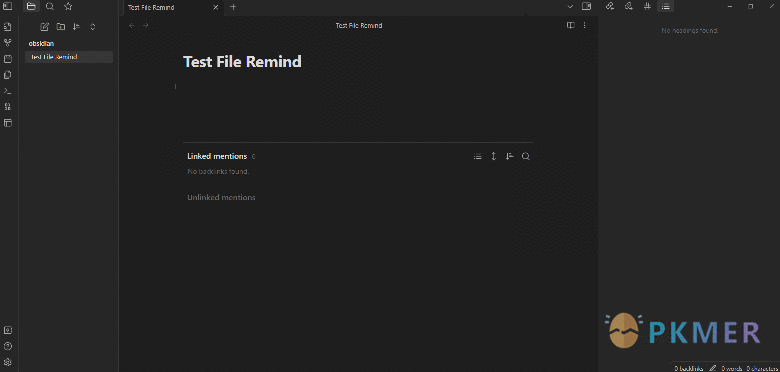This screenshot has width=780, height=372.
Task: Show the backlinks search filter
Action: [x=525, y=156]
